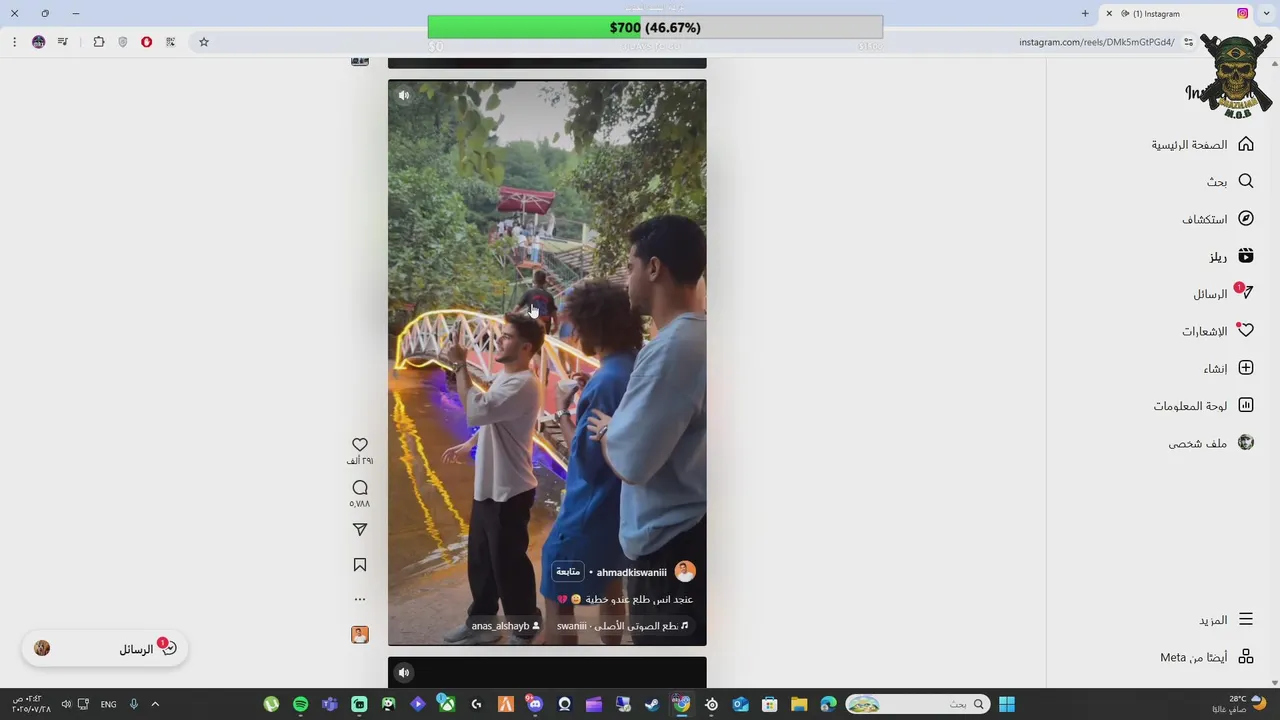The width and height of the screenshot is (1280, 720).
Task: Open Windows Start button
Action: [1007, 704]
